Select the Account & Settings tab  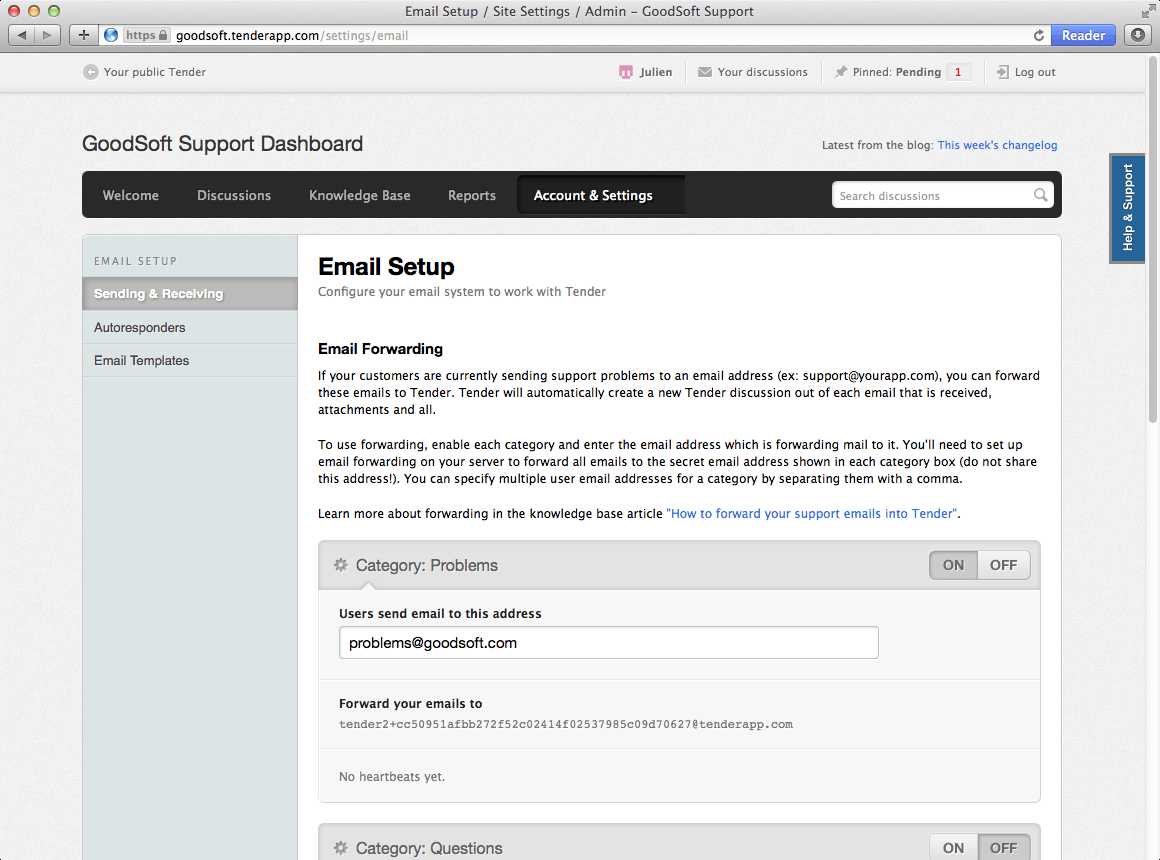(x=601, y=195)
